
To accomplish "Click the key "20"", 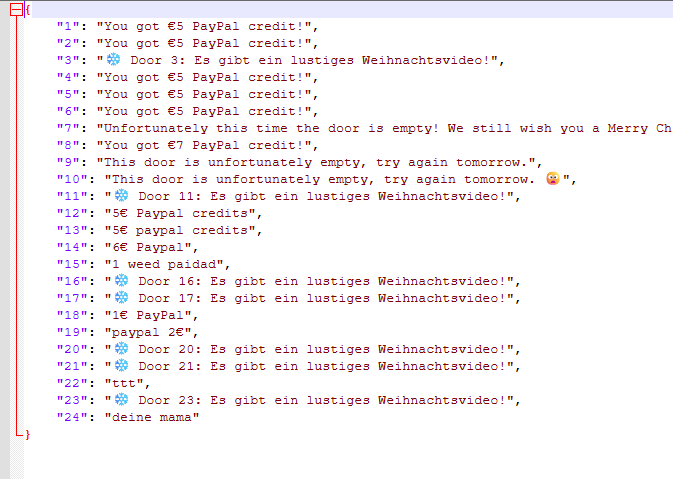I will 72,349.
